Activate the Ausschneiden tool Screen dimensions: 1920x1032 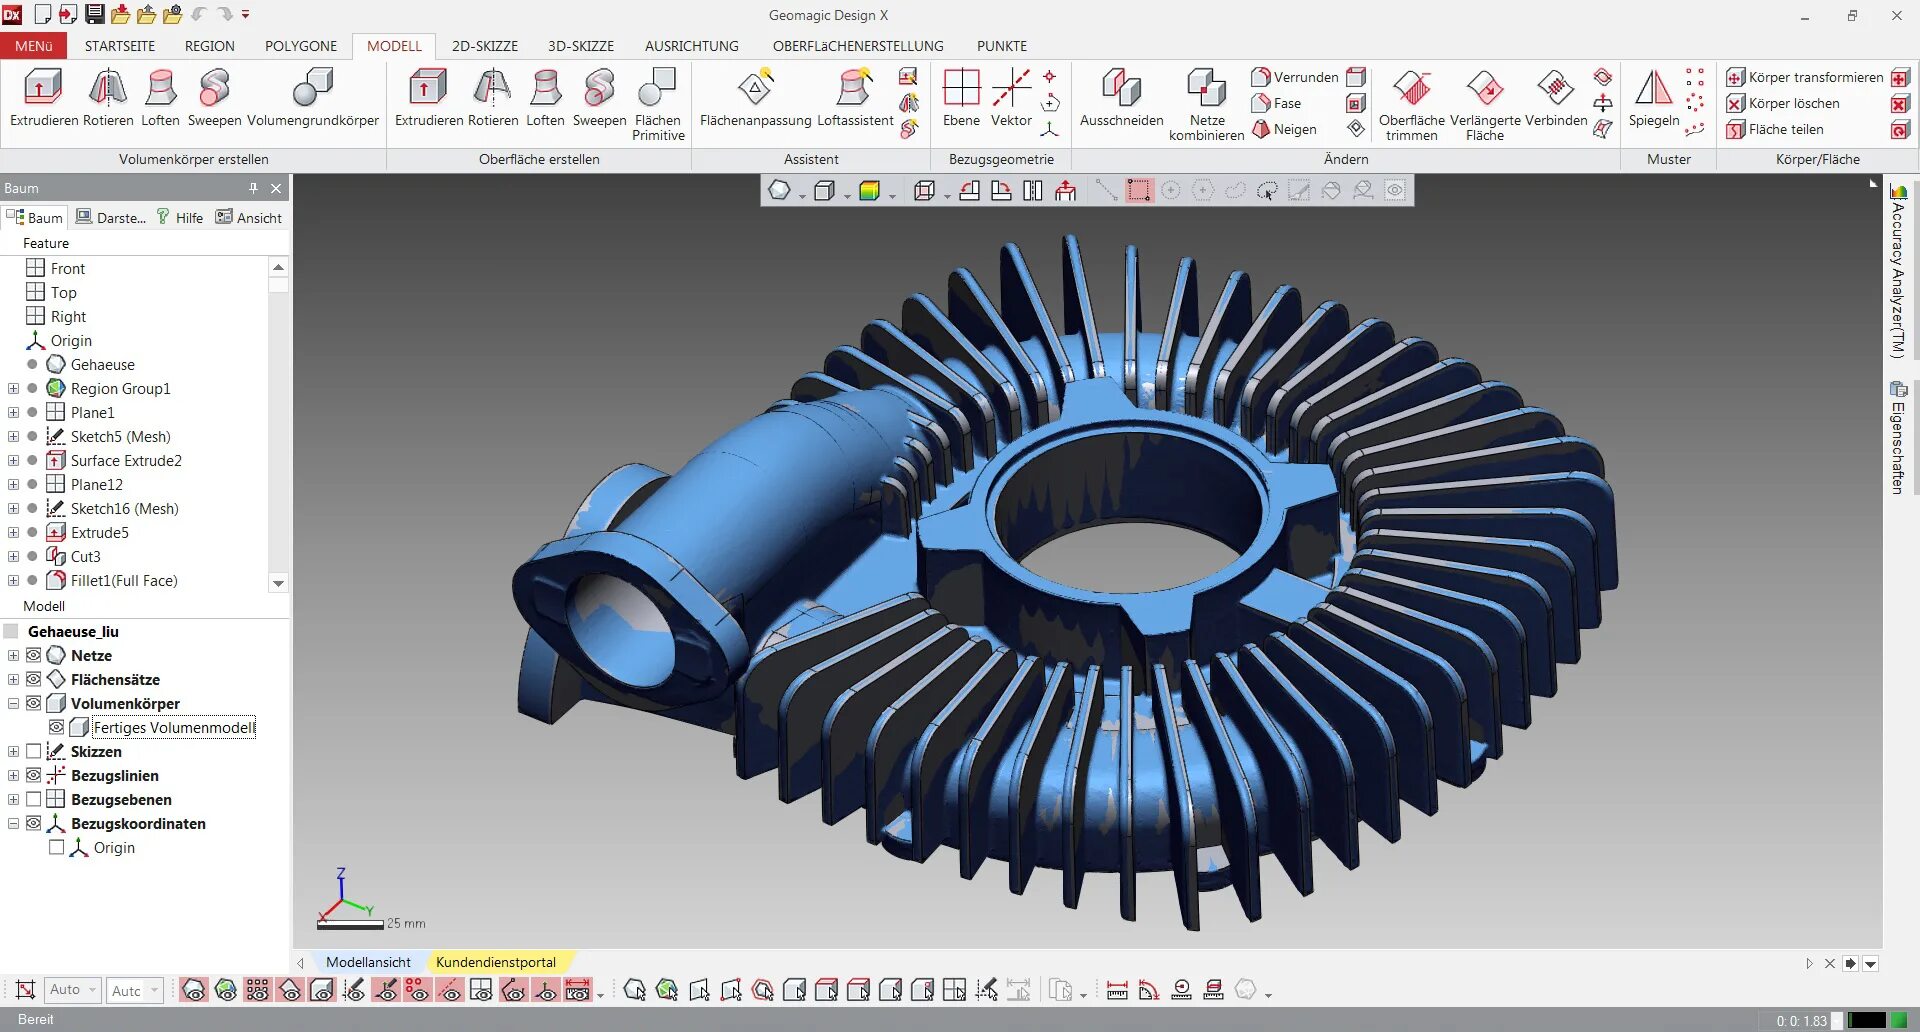1122,98
